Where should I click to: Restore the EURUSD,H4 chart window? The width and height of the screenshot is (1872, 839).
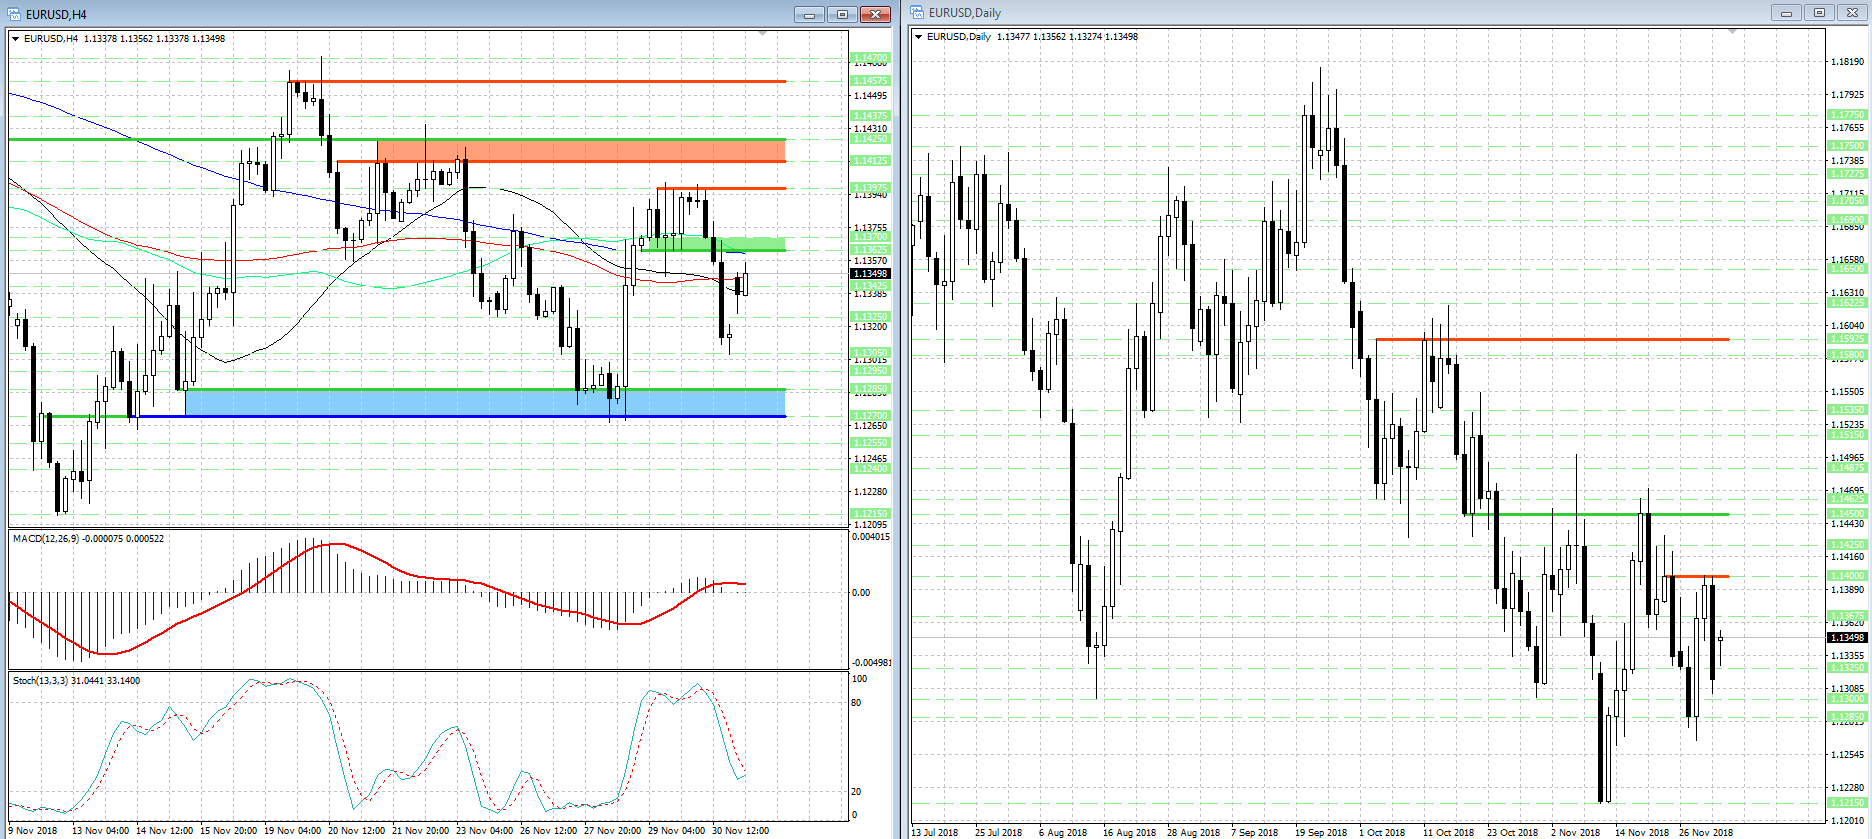(x=843, y=14)
